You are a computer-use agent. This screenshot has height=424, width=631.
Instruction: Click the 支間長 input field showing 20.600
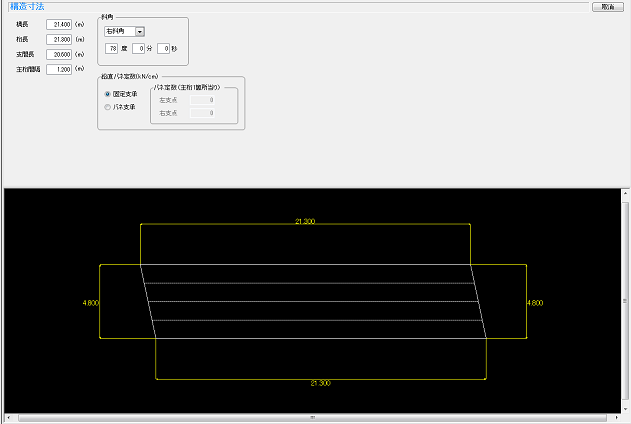point(59,54)
